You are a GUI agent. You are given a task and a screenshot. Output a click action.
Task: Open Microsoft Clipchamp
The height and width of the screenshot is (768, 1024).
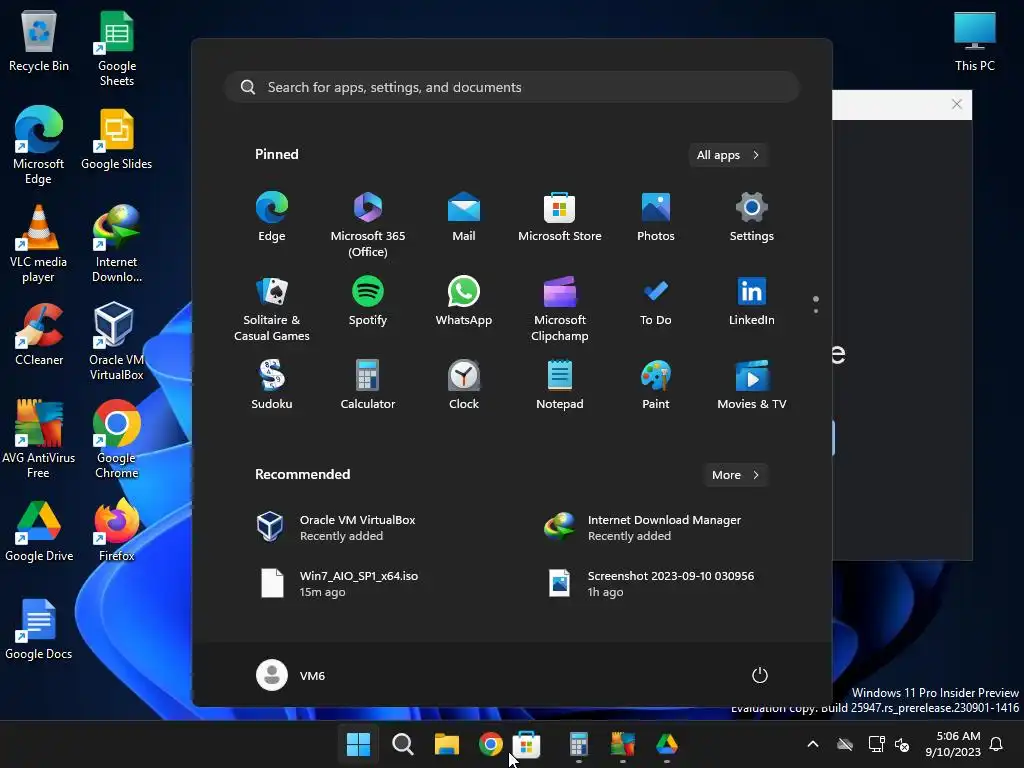pos(560,308)
